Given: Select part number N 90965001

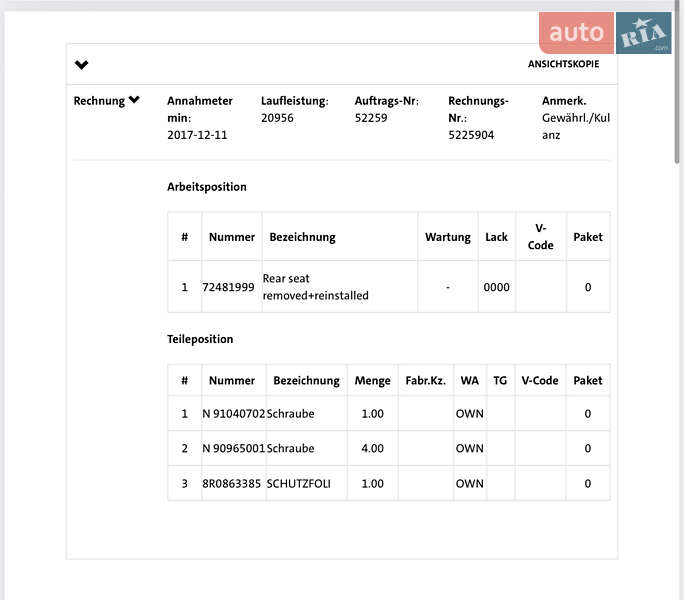Looking at the screenshot, I should (233, 448).
